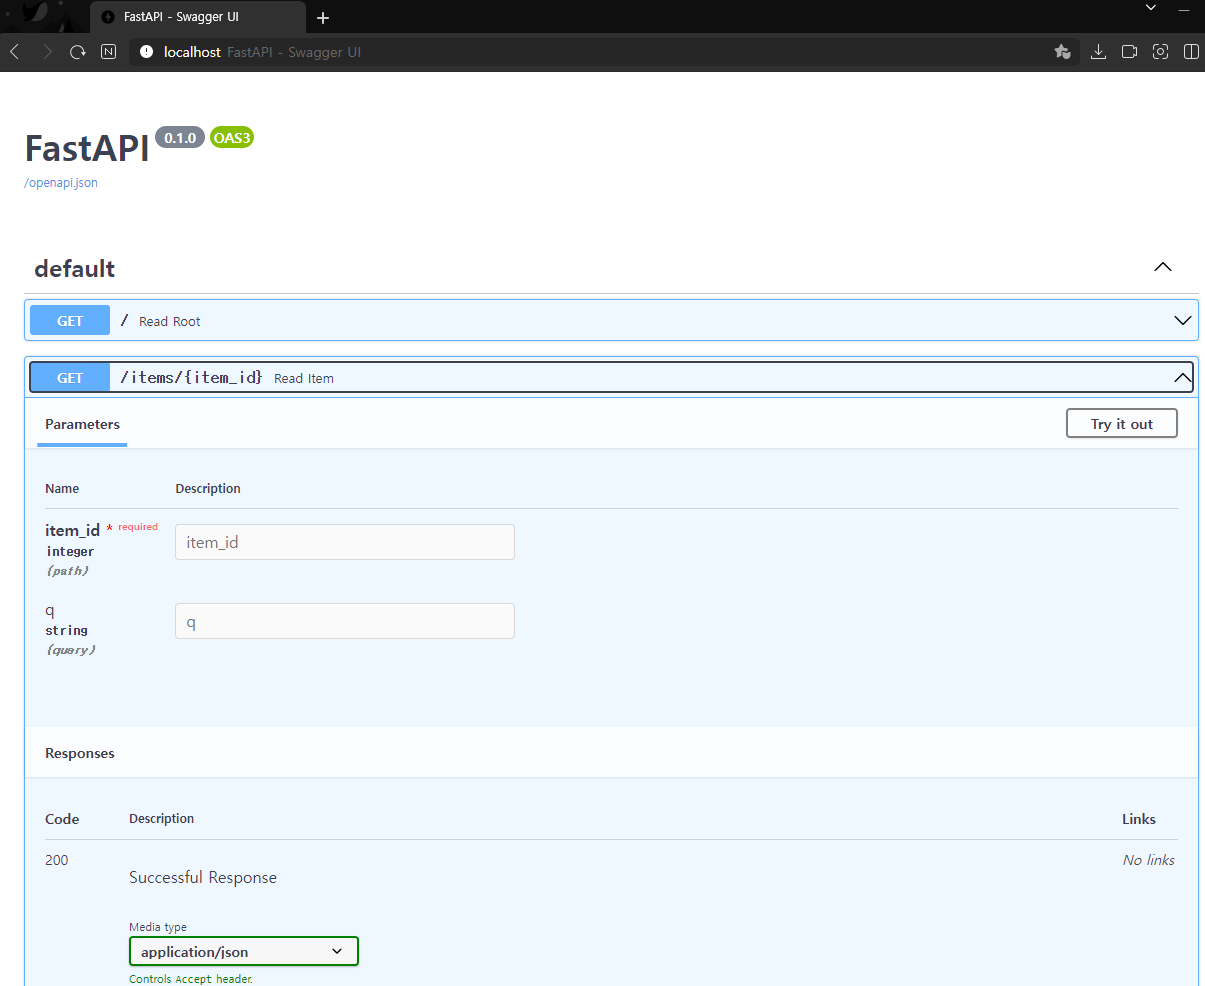Click the default section heading
The height and width of the screenshot is (986, 1205).
click(x=75, y=269)
